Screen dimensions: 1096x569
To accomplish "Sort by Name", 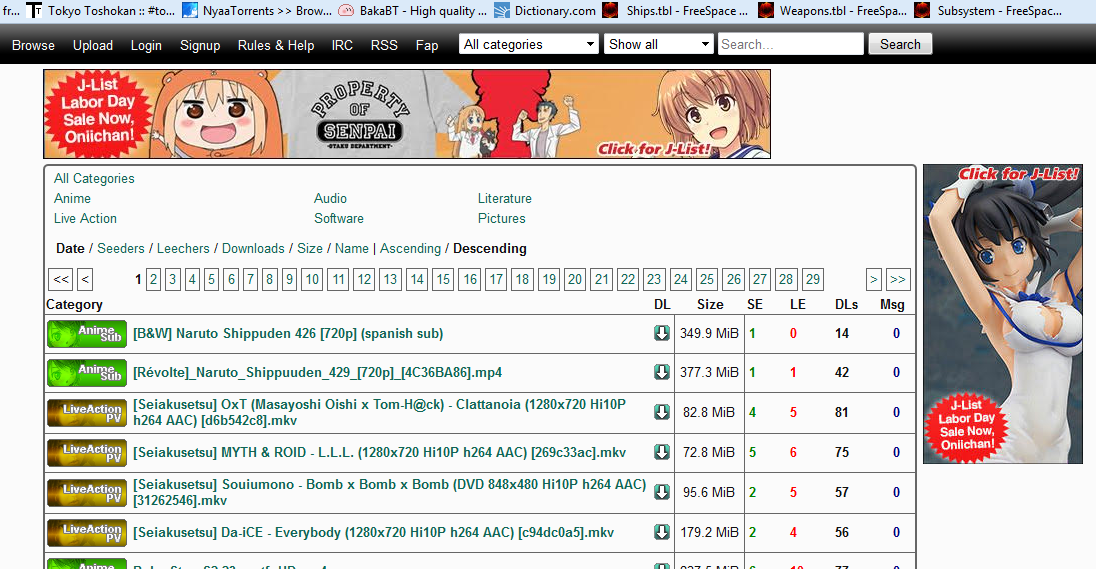I will point(352,248).
